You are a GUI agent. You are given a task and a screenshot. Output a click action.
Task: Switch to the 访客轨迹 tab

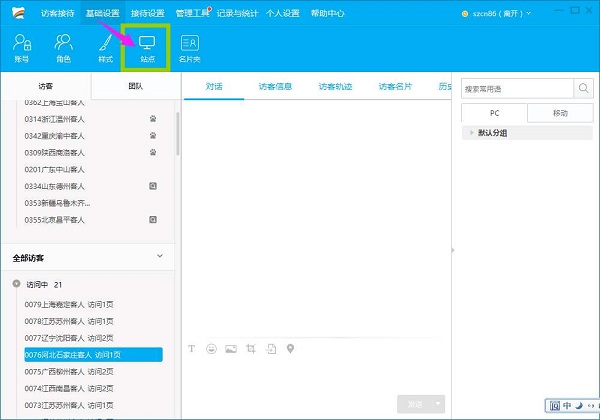(335, 86)
